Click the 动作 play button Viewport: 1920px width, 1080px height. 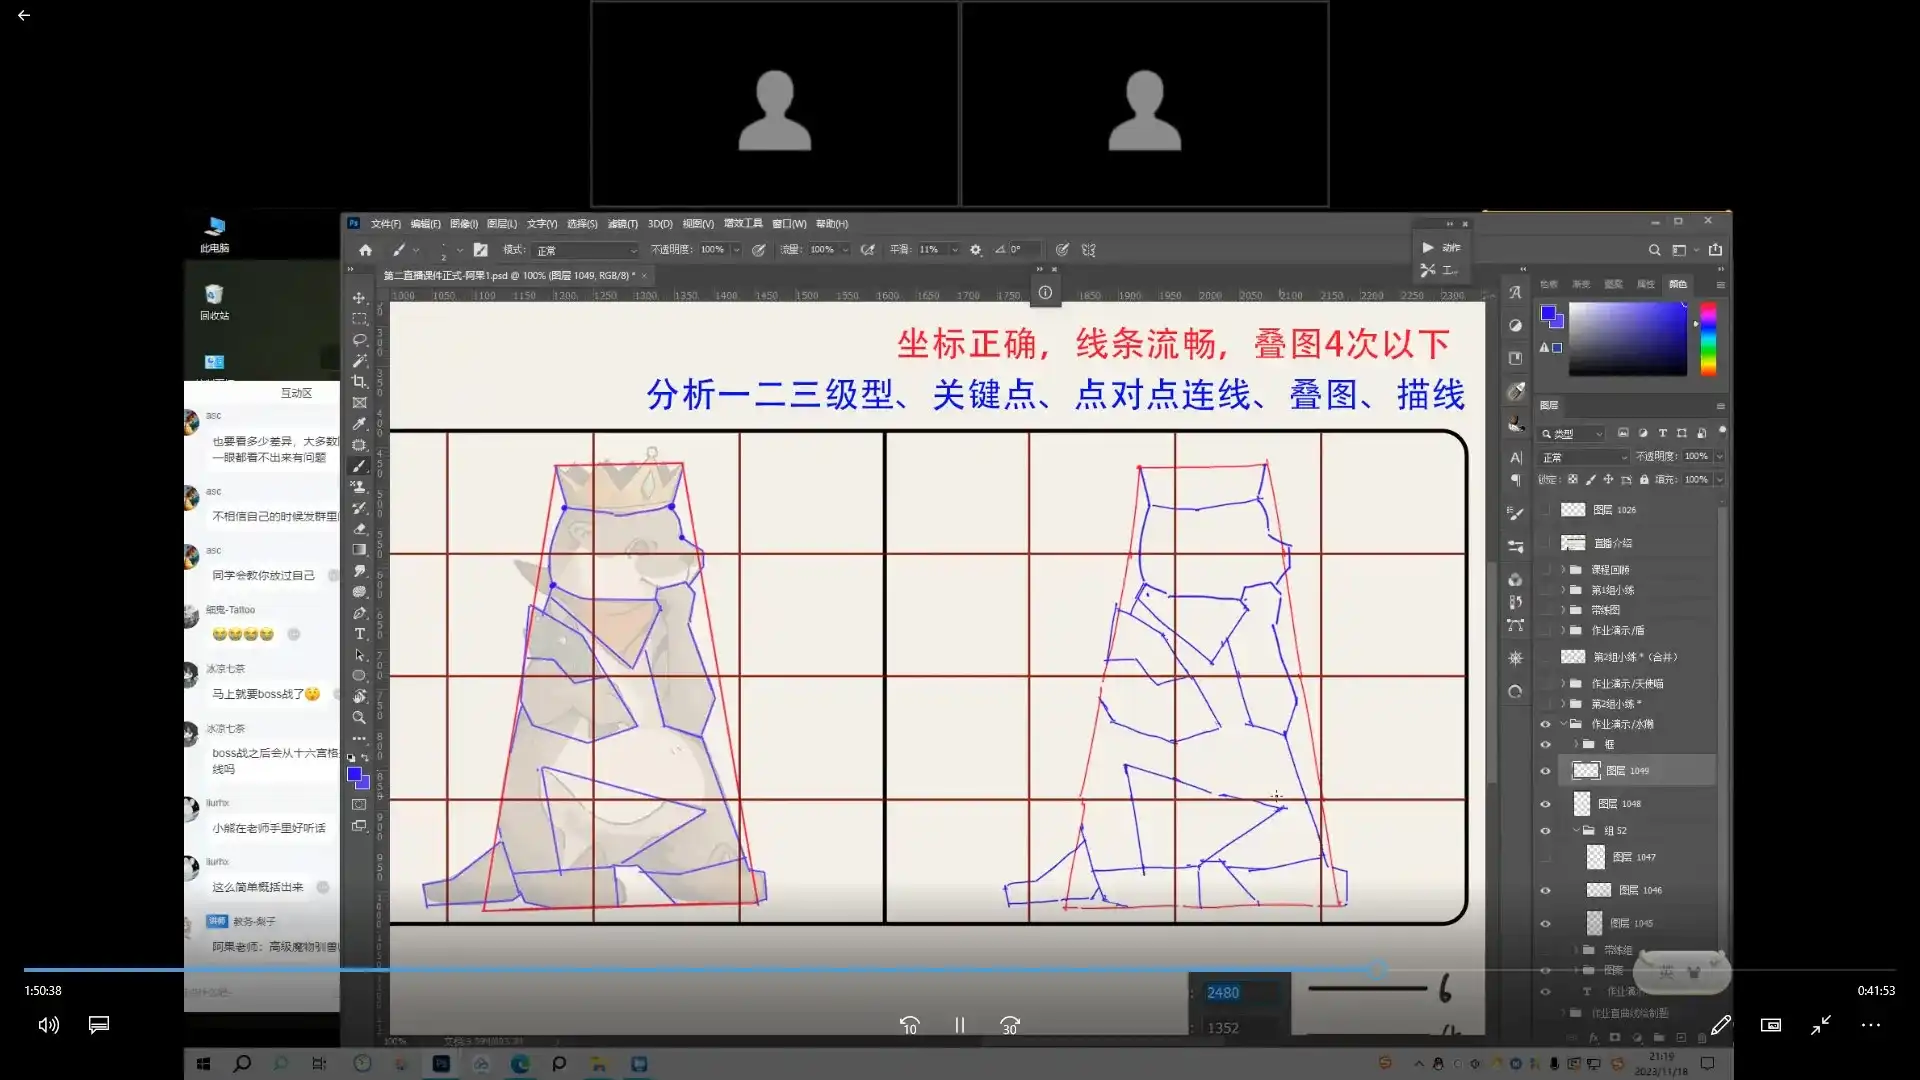pyautogui.click(x=1430, y=248)
